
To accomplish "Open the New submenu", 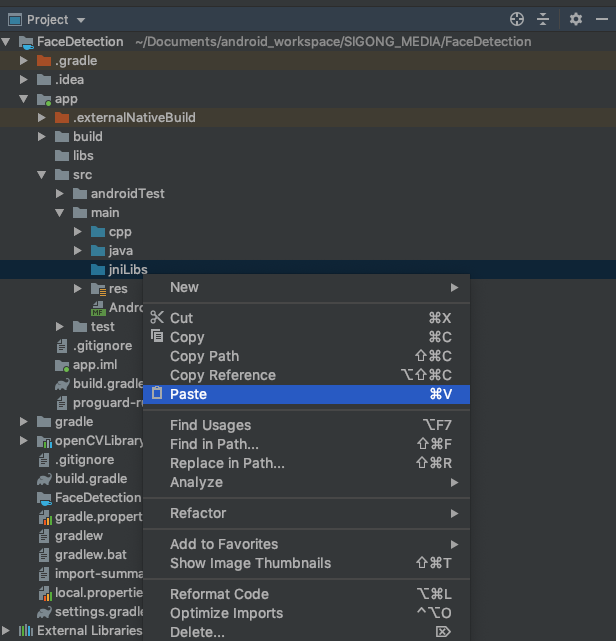I will [x=306, y=287].
